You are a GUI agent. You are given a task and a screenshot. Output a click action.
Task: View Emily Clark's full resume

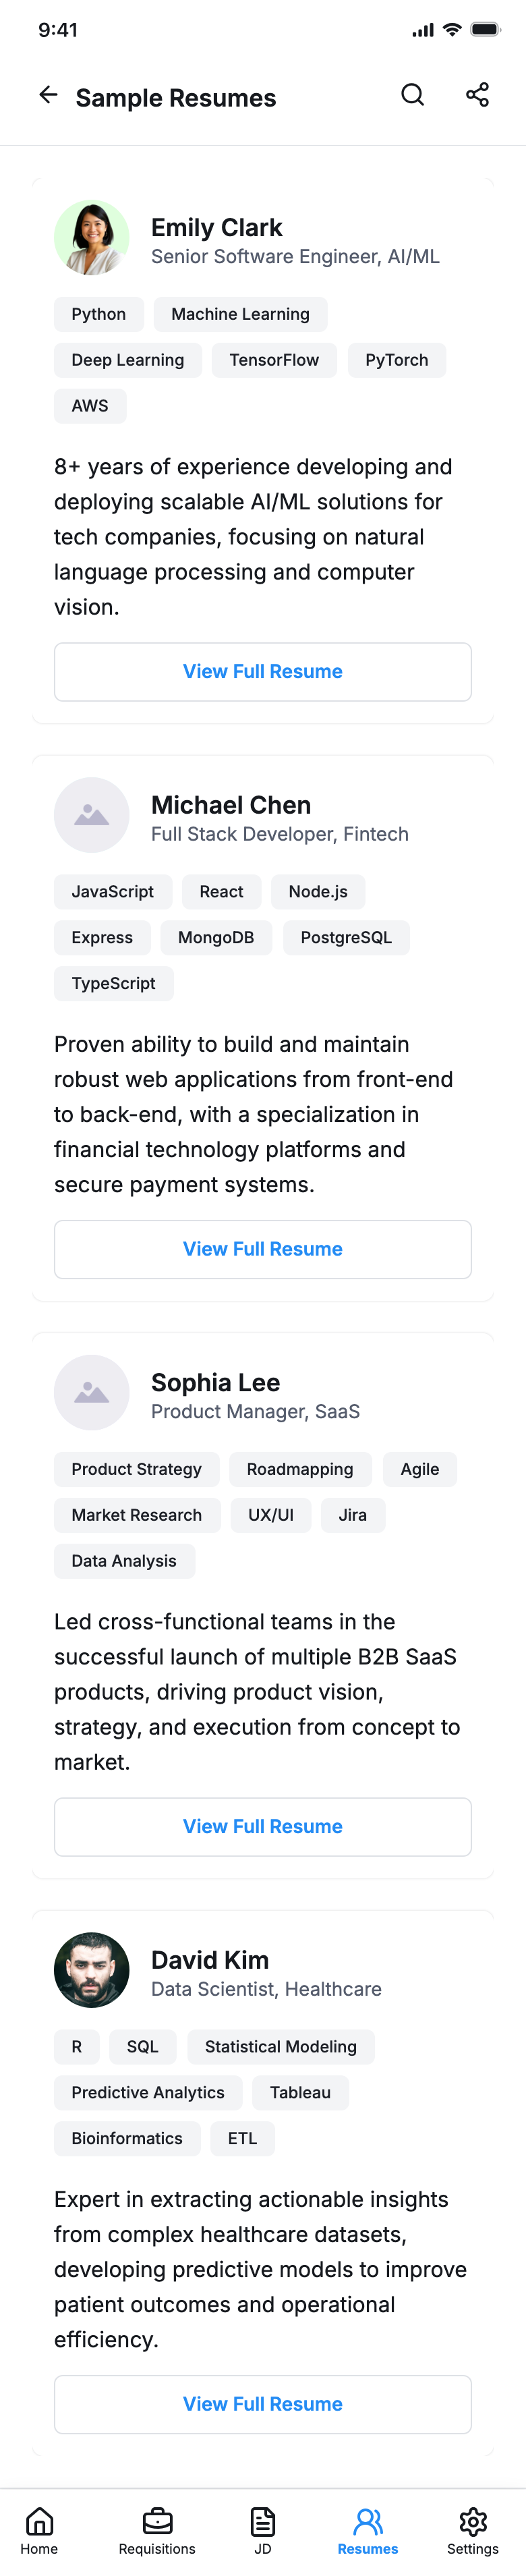(263, 672)
